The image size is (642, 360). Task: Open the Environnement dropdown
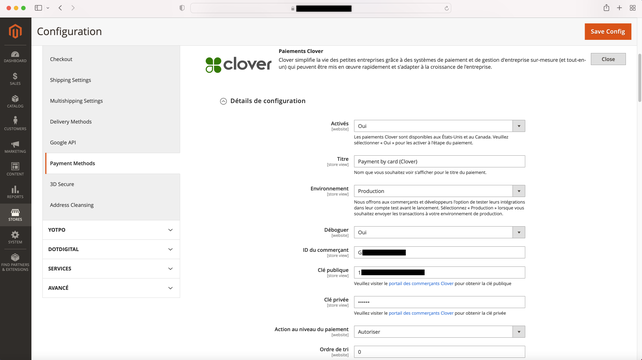pos(439,191)
